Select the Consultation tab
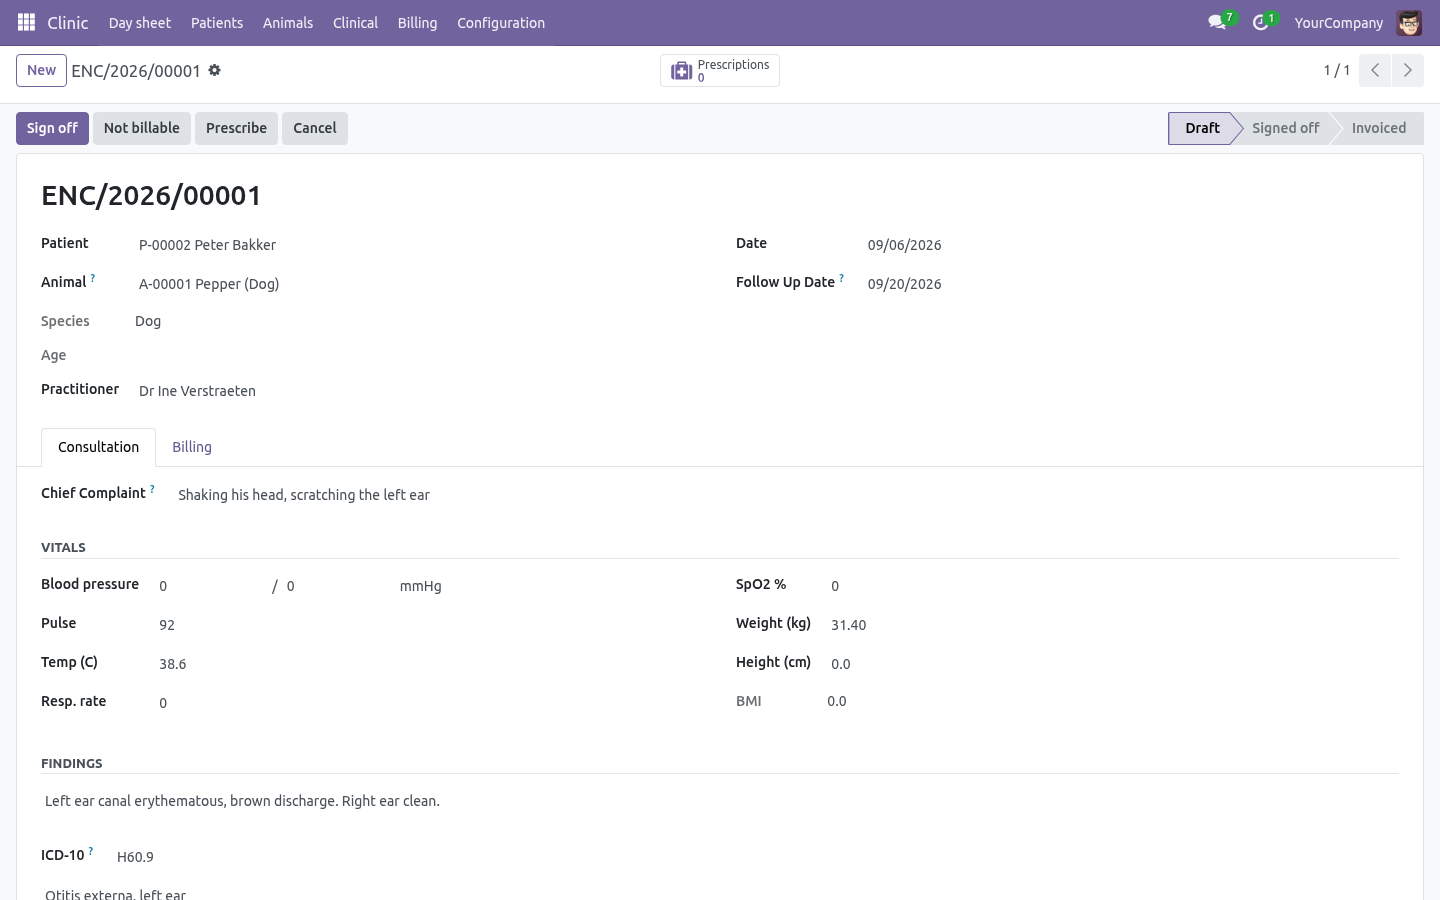The width and height of the screenshot is (1440, 900). 98,447
